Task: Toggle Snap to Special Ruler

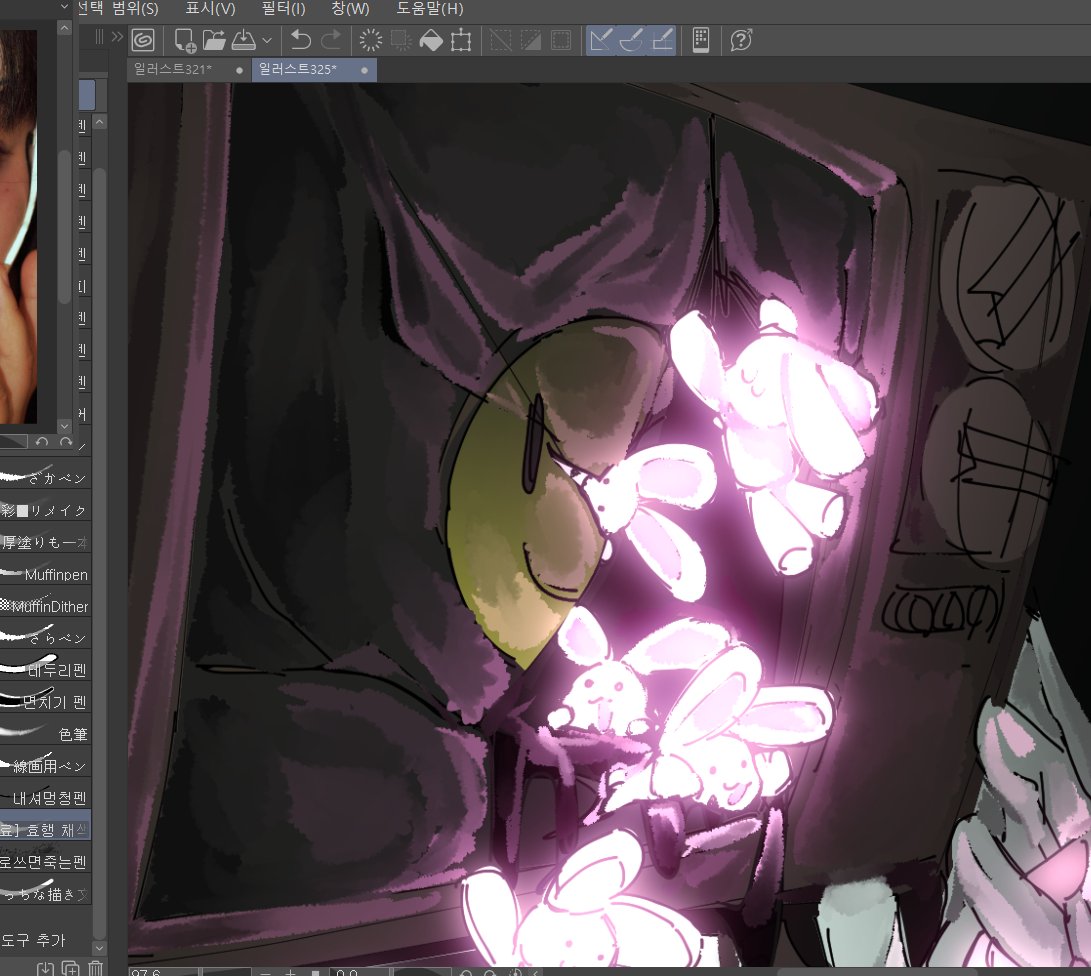Action: pyautogui.click(x=631, y=40)
